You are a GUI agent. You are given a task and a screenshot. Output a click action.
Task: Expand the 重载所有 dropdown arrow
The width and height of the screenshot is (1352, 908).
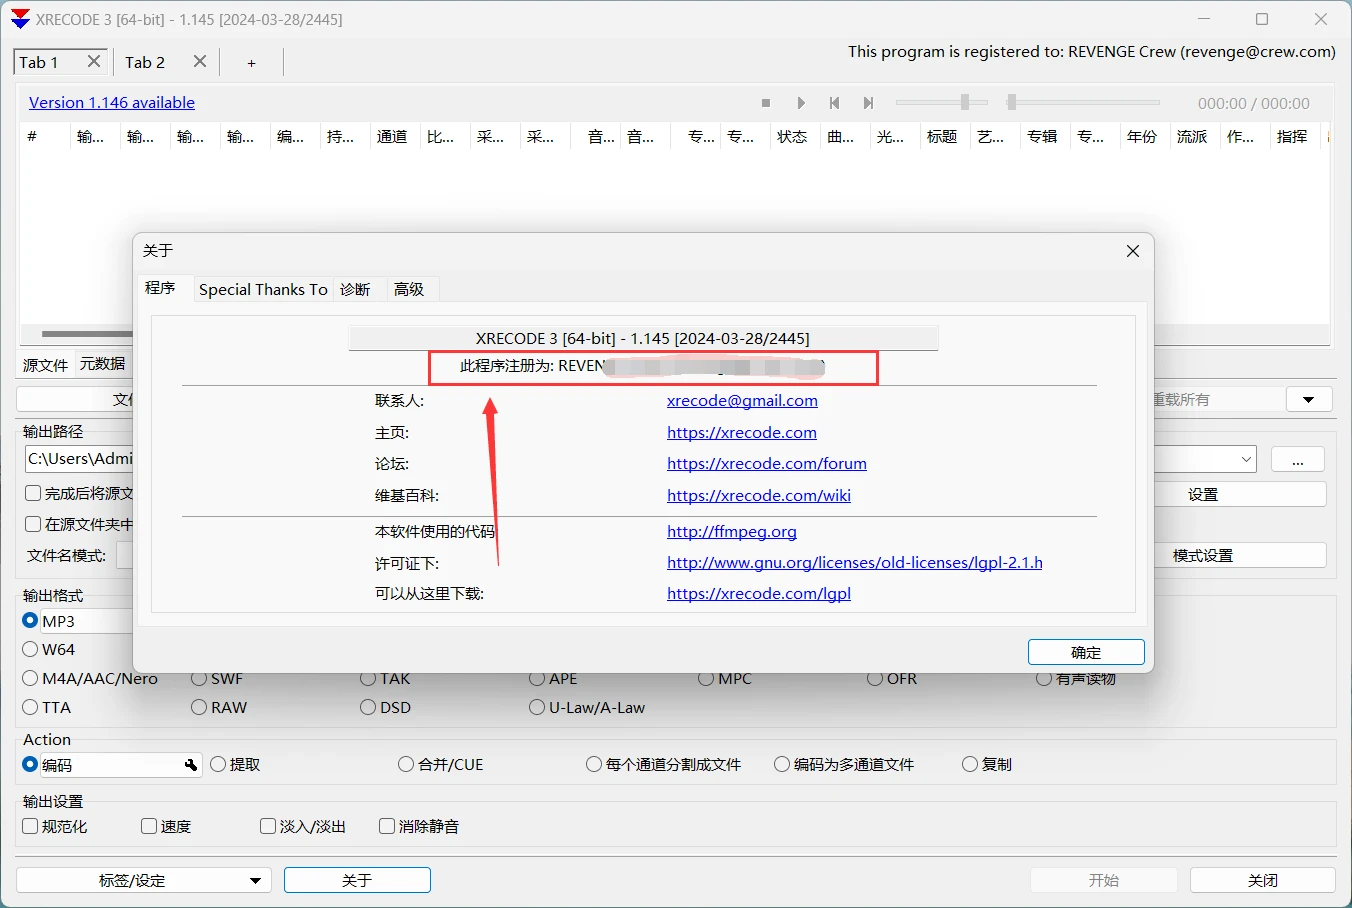(1309, 399)
